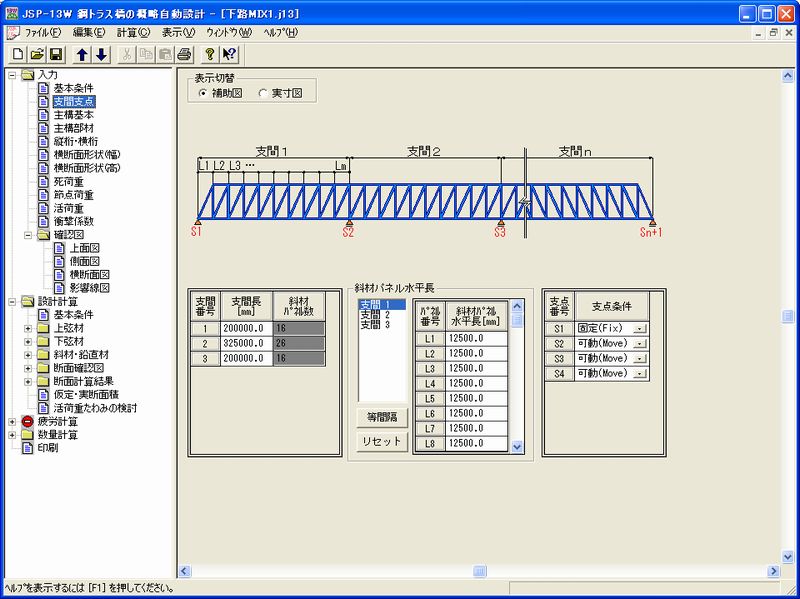Select the 補助図 radio button
The image size is (800, 599).
point(203,93)
